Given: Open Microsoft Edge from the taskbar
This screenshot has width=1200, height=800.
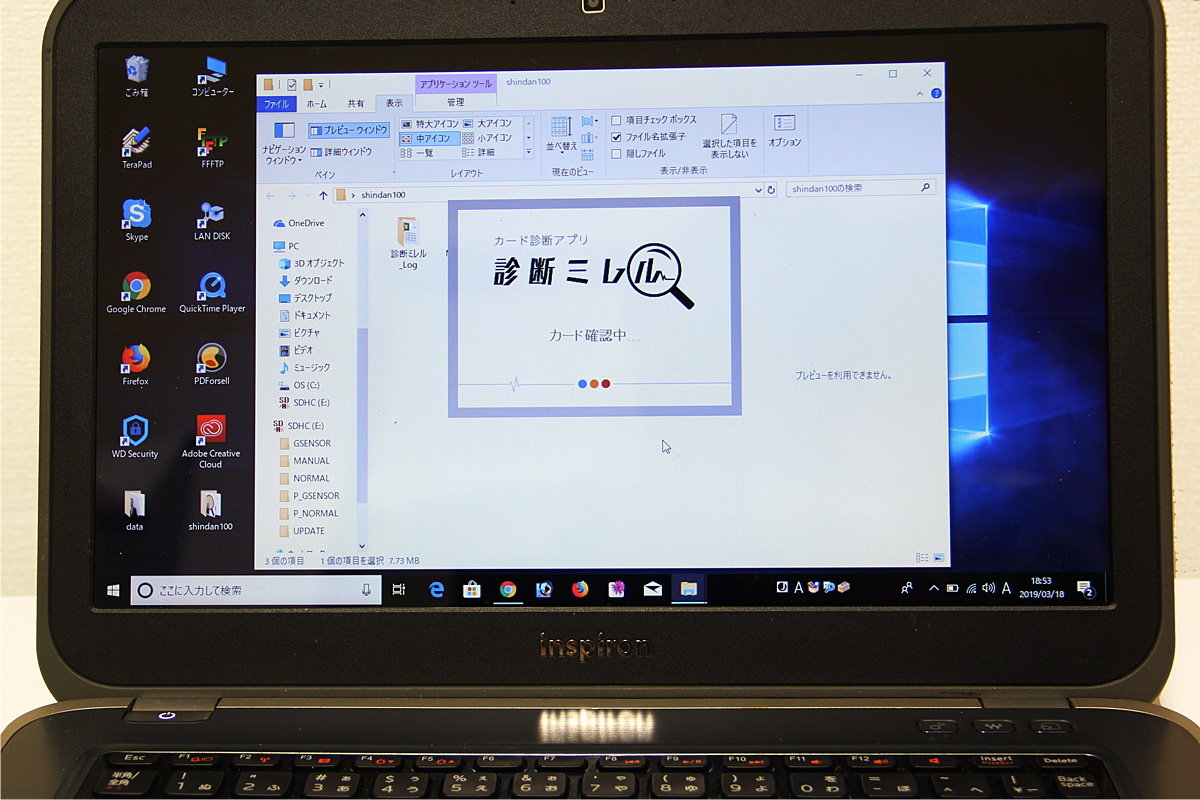Looking at the screenshot, I should 436,589.
